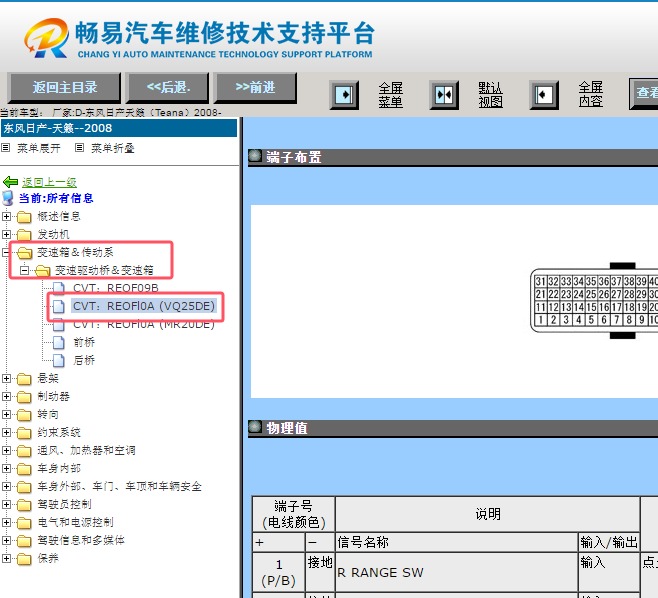Go forward with the >>前进 button

click(255, 88)
